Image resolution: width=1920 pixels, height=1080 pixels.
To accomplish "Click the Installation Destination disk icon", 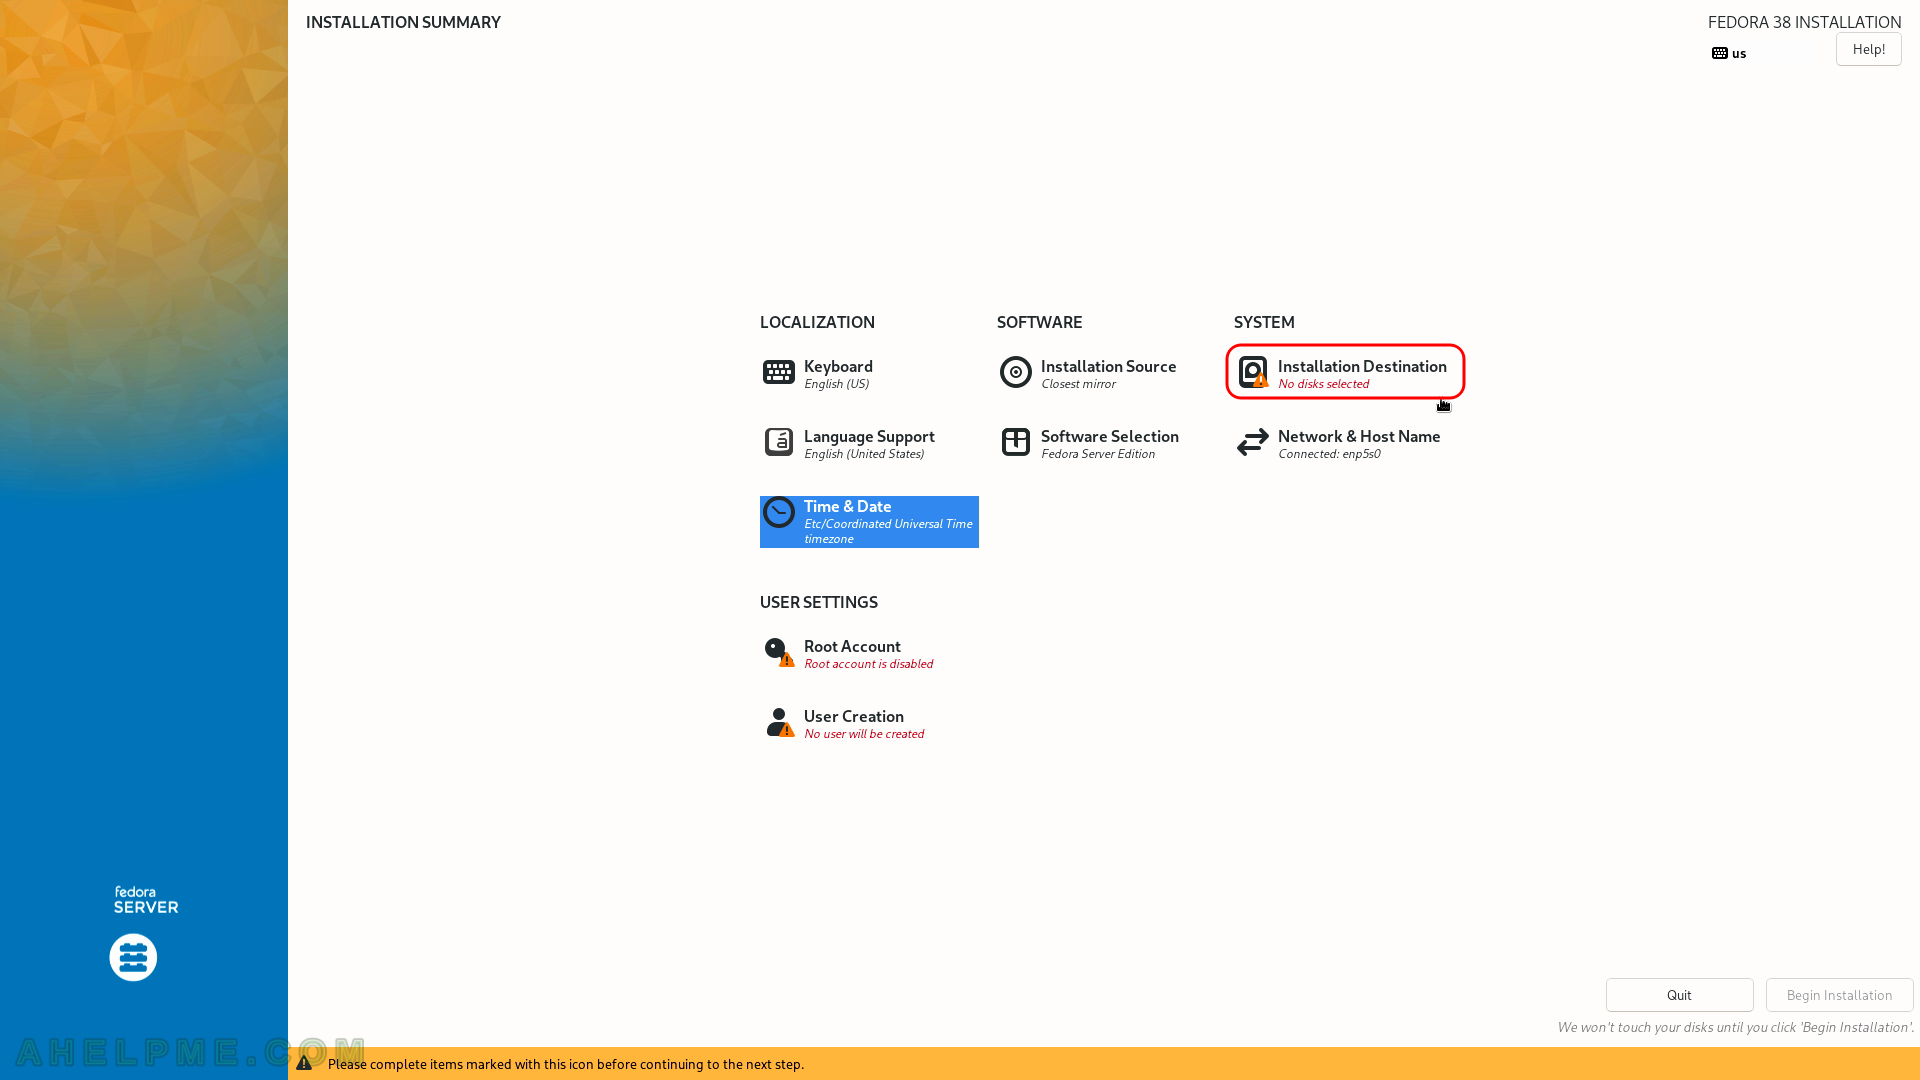I will click(1252, 372).
